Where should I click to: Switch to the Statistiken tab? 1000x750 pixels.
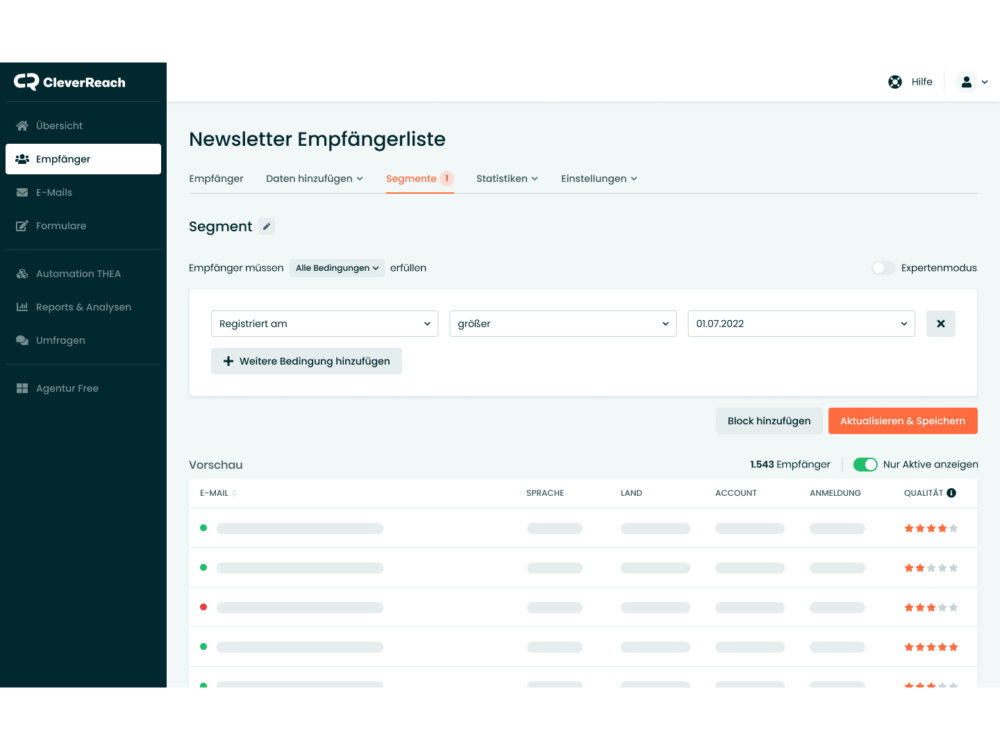[506, 179]
